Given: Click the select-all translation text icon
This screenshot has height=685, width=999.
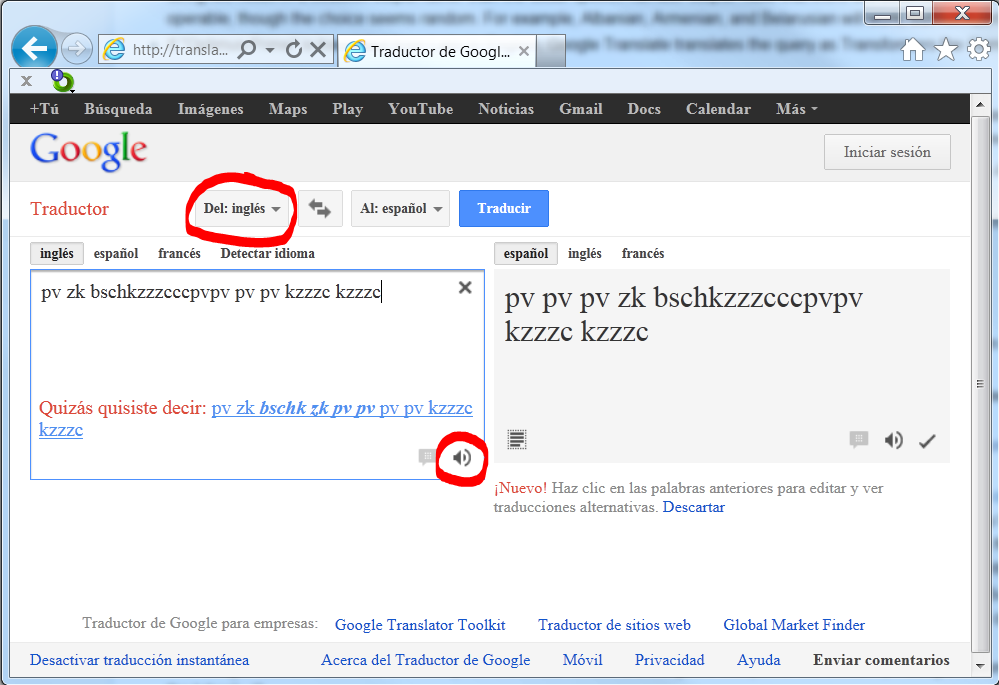Looking at the screenshot, I should pos(517,440).
